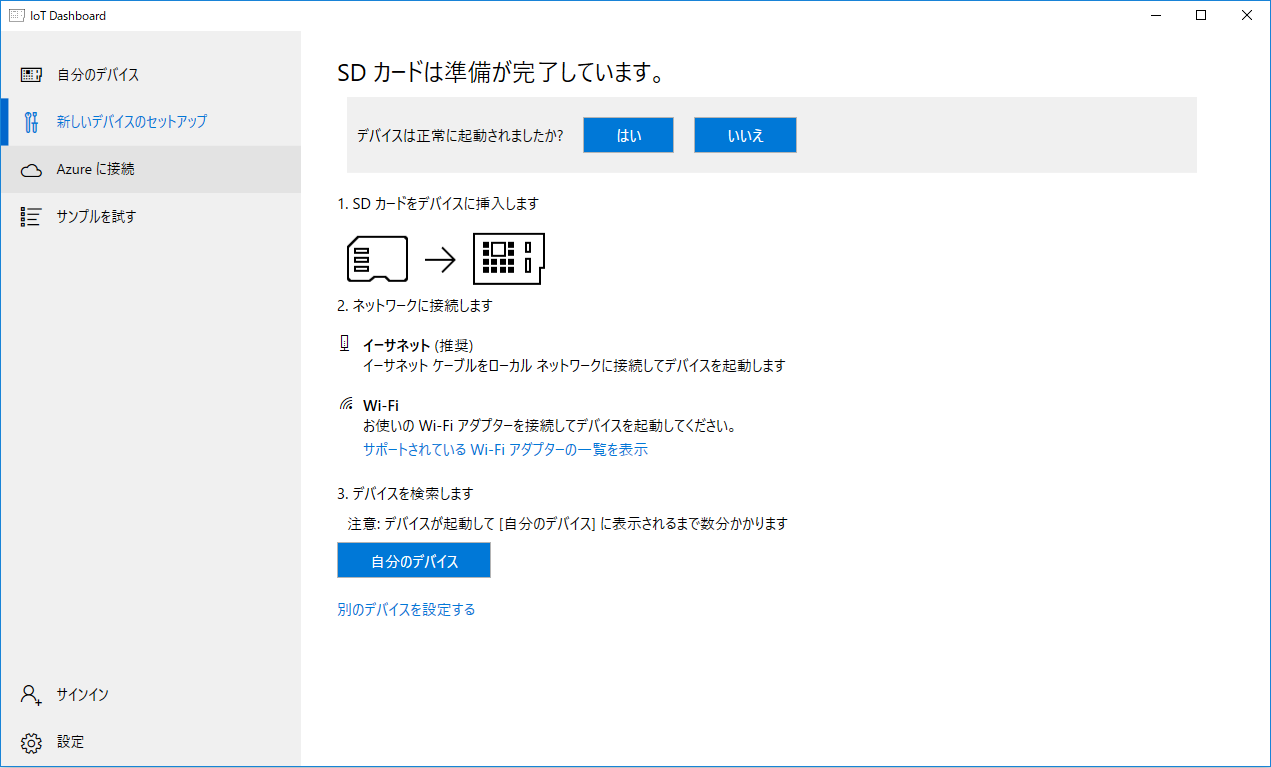The image size is (1271, 768).
Task: Click the note starting with 注意:
Action: coord(567,524)
